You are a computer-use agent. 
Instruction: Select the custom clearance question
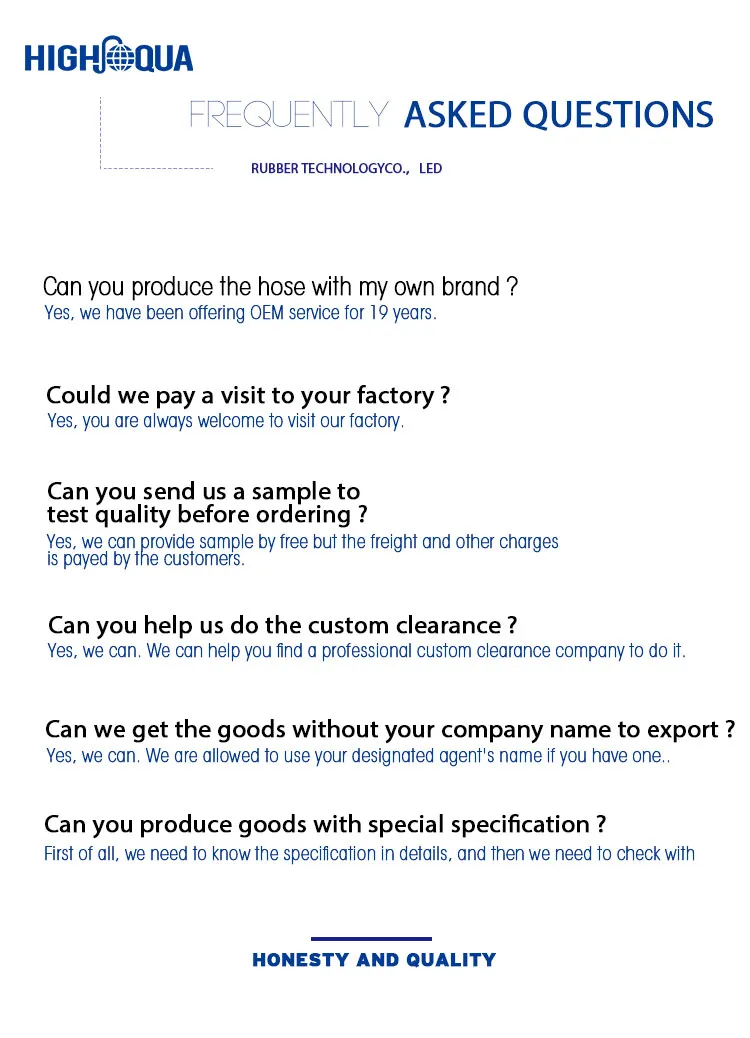[x=282, y=626]
